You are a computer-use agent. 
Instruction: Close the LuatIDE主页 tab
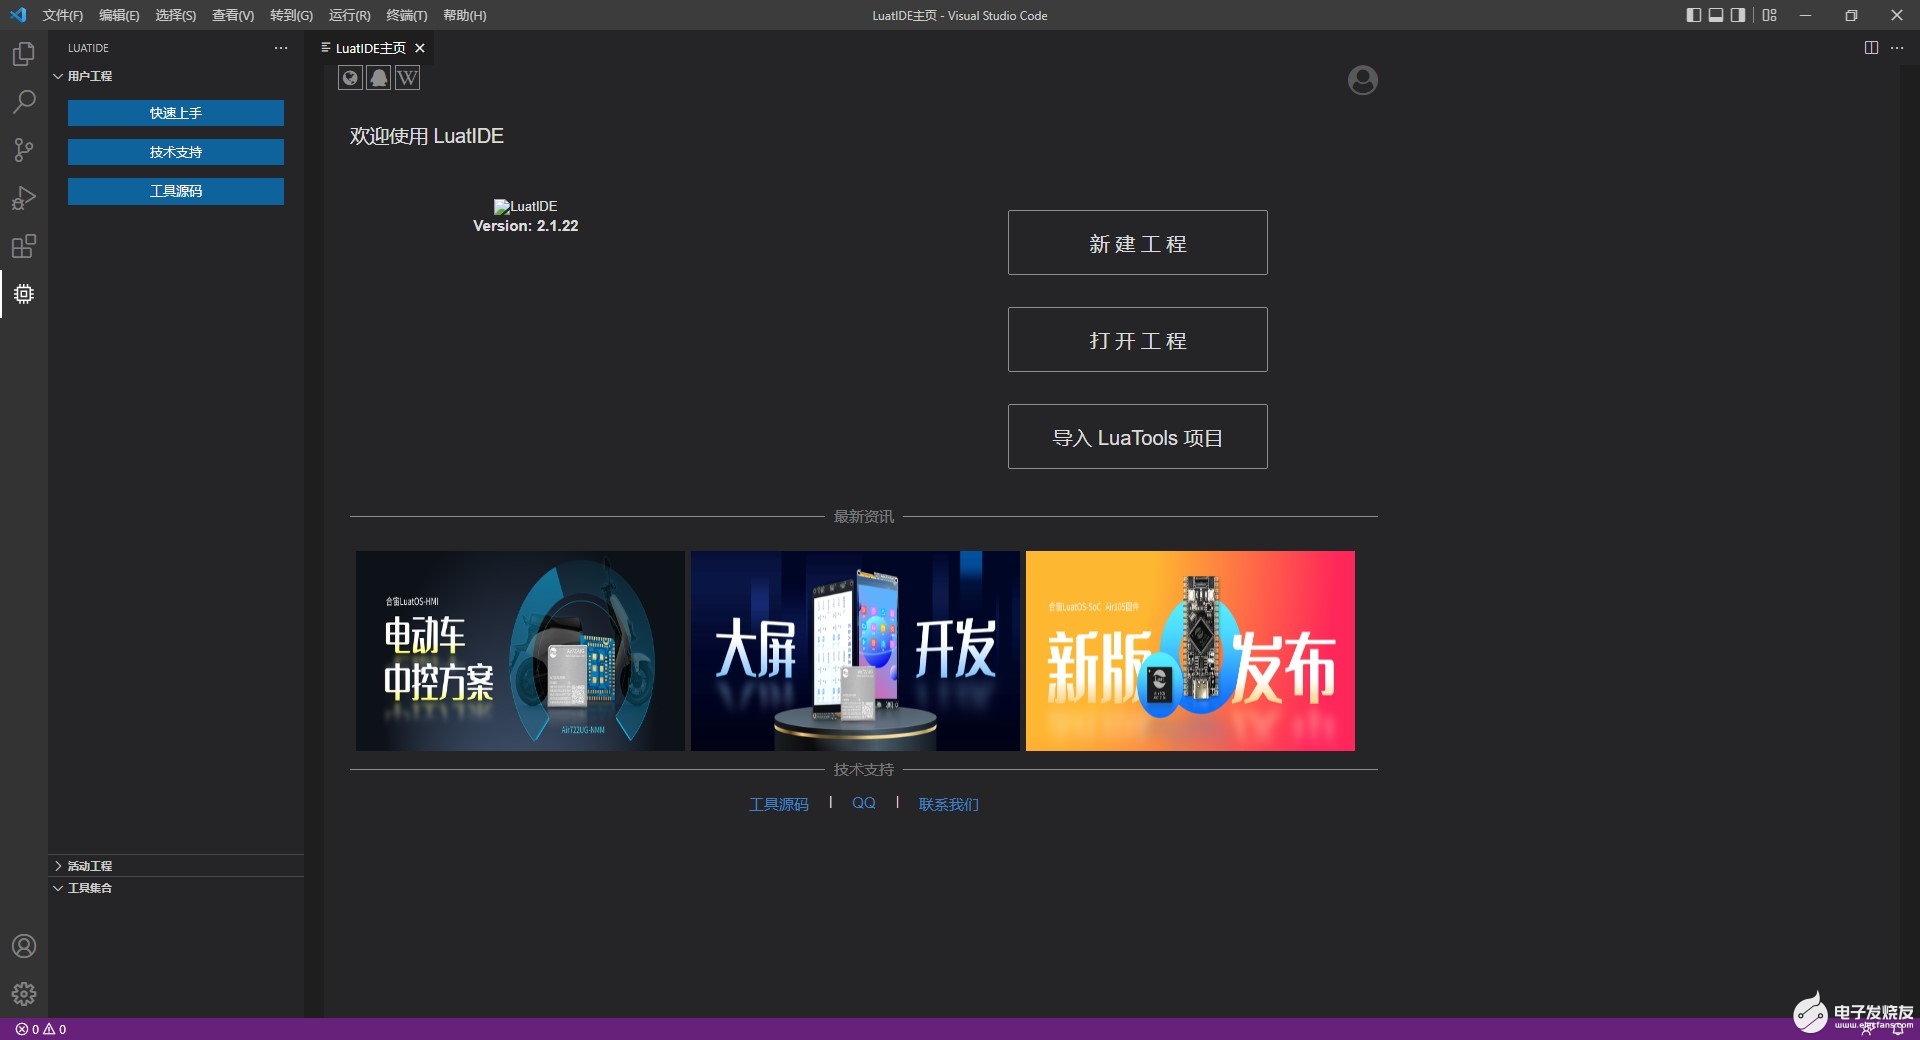coord(420,48)
